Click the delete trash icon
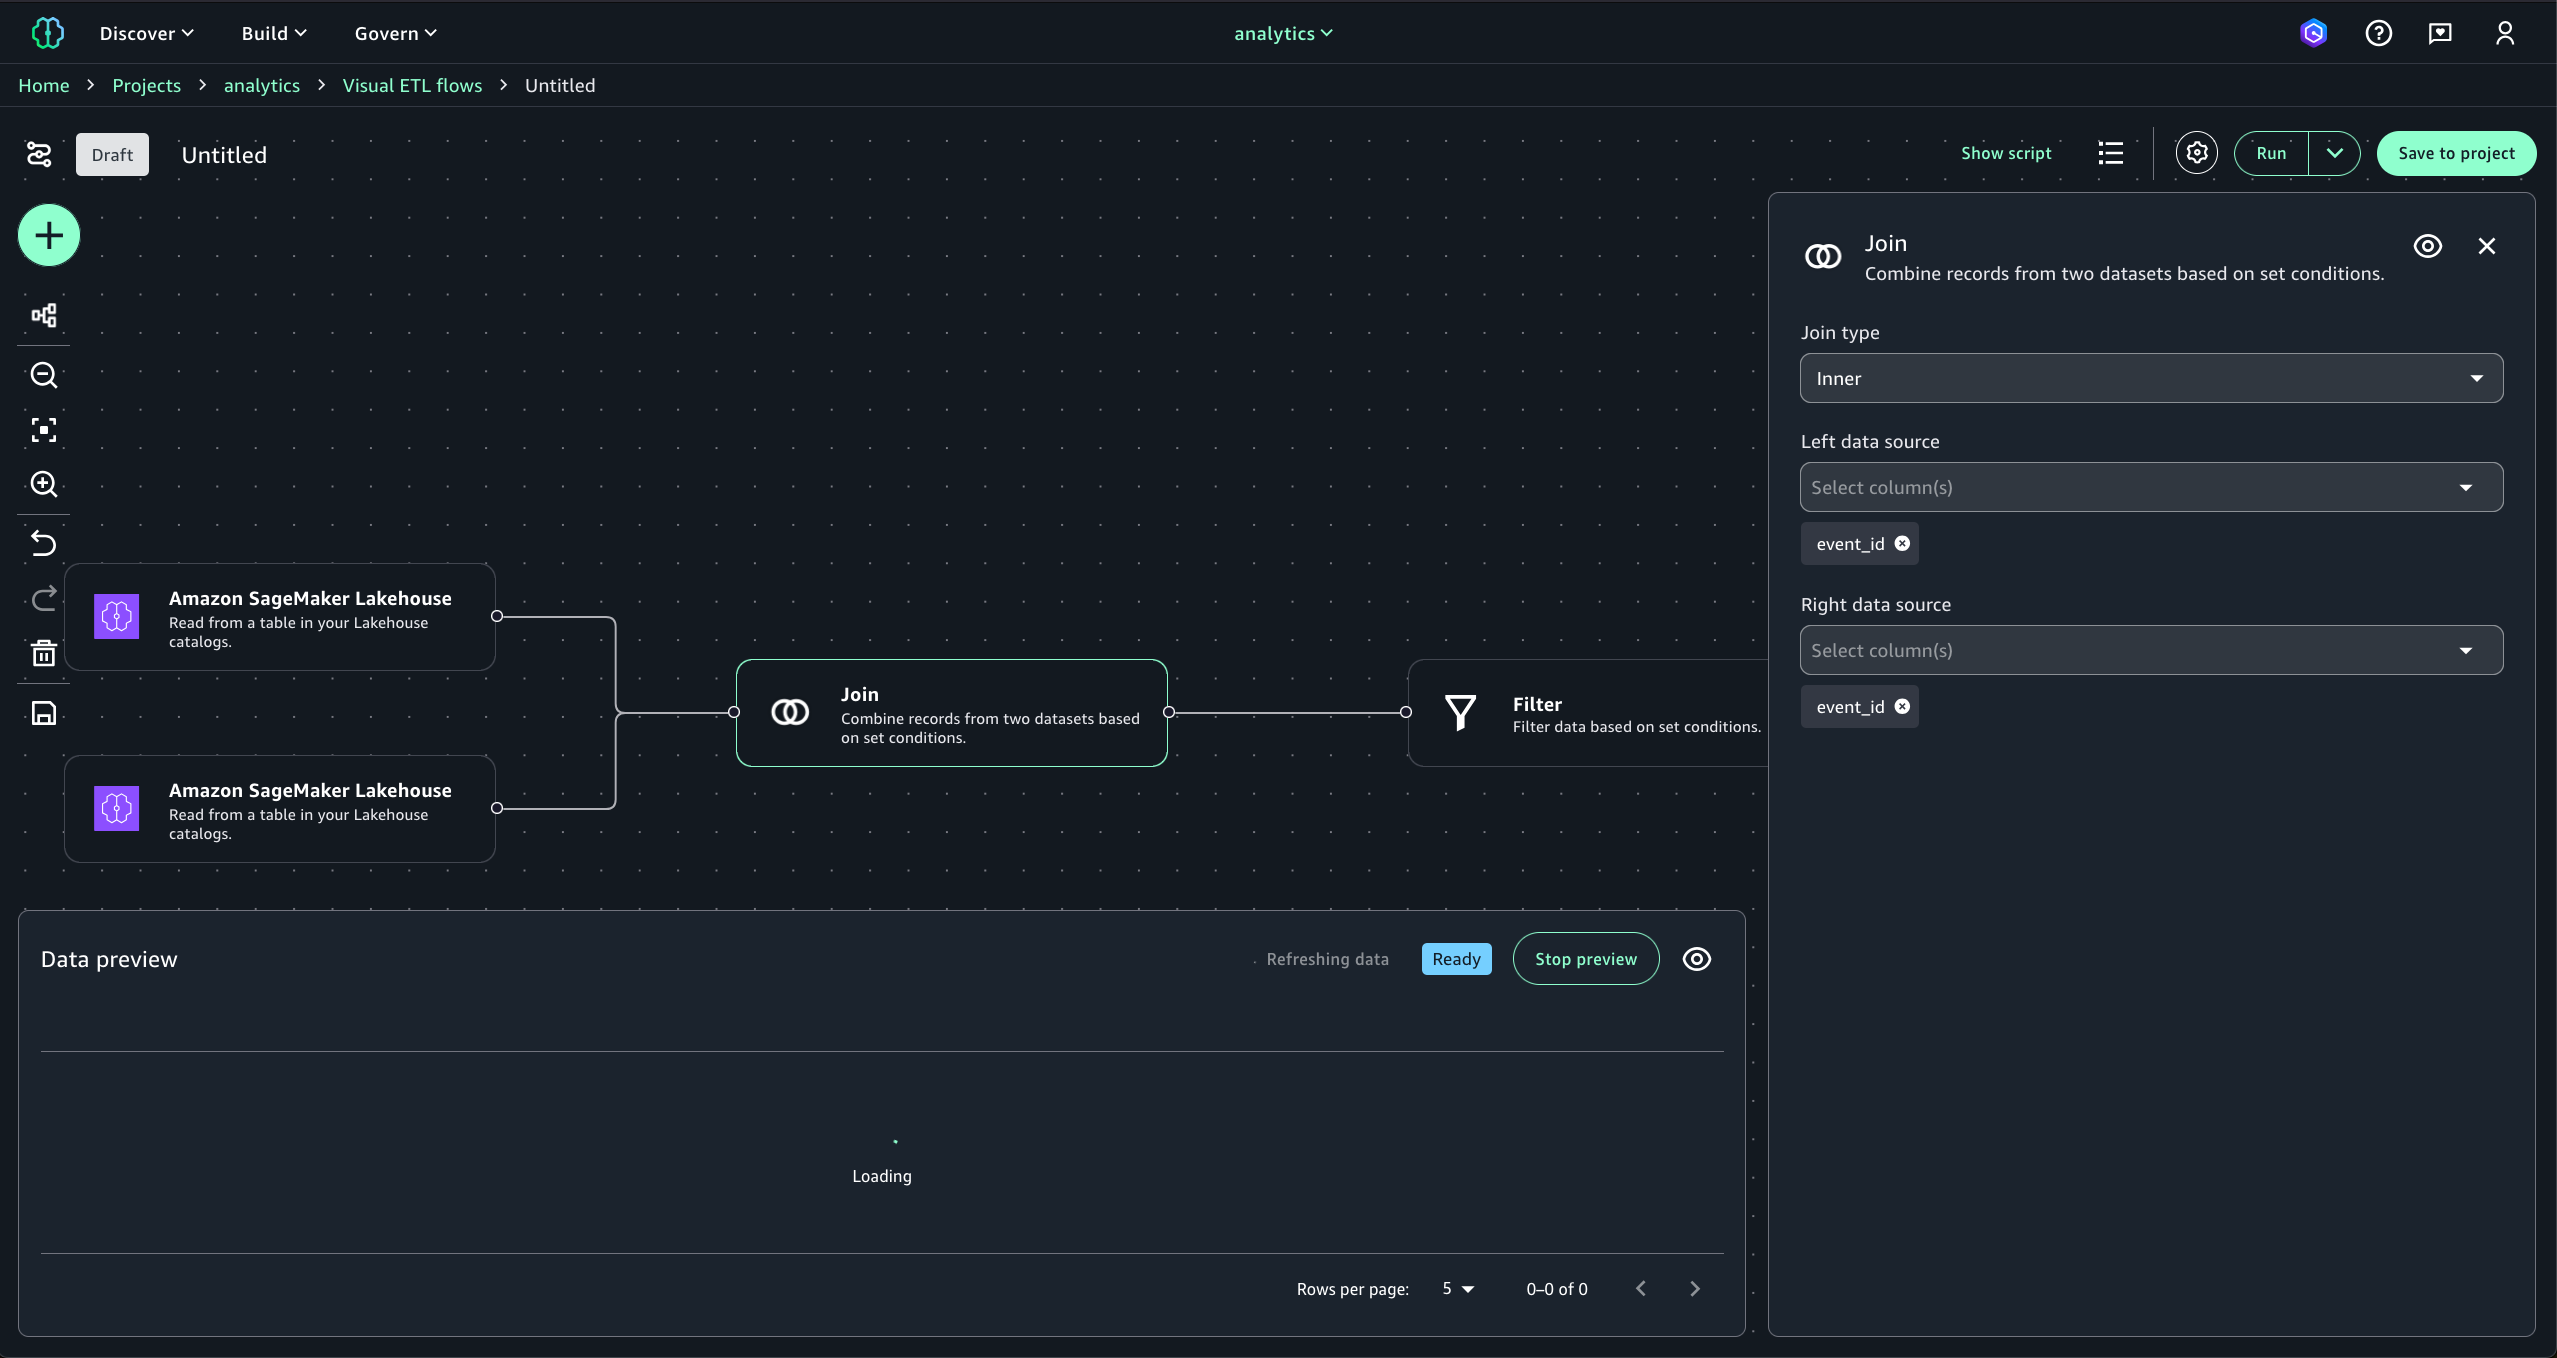This screenshot has width=2557, height=1358. [x=43, y=654]
